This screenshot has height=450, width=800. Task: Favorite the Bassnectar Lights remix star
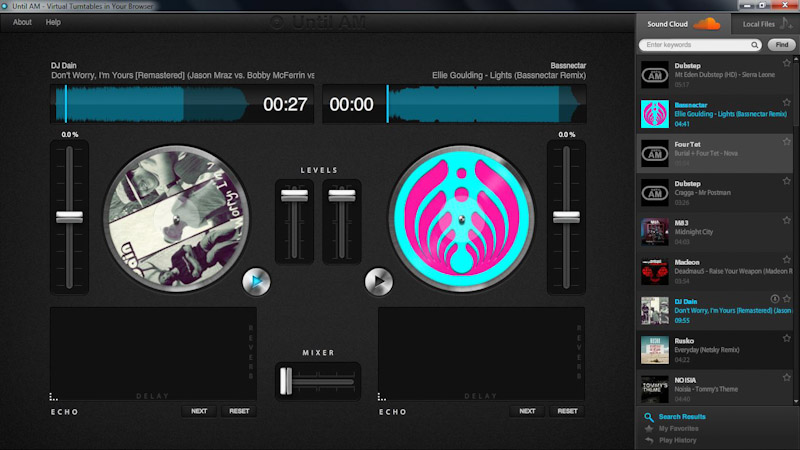coord(786,103)
